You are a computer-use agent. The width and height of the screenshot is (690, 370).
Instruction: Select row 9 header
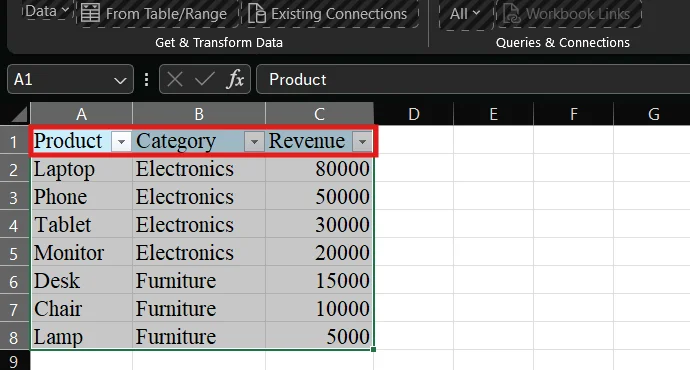(x=14, y=361)
